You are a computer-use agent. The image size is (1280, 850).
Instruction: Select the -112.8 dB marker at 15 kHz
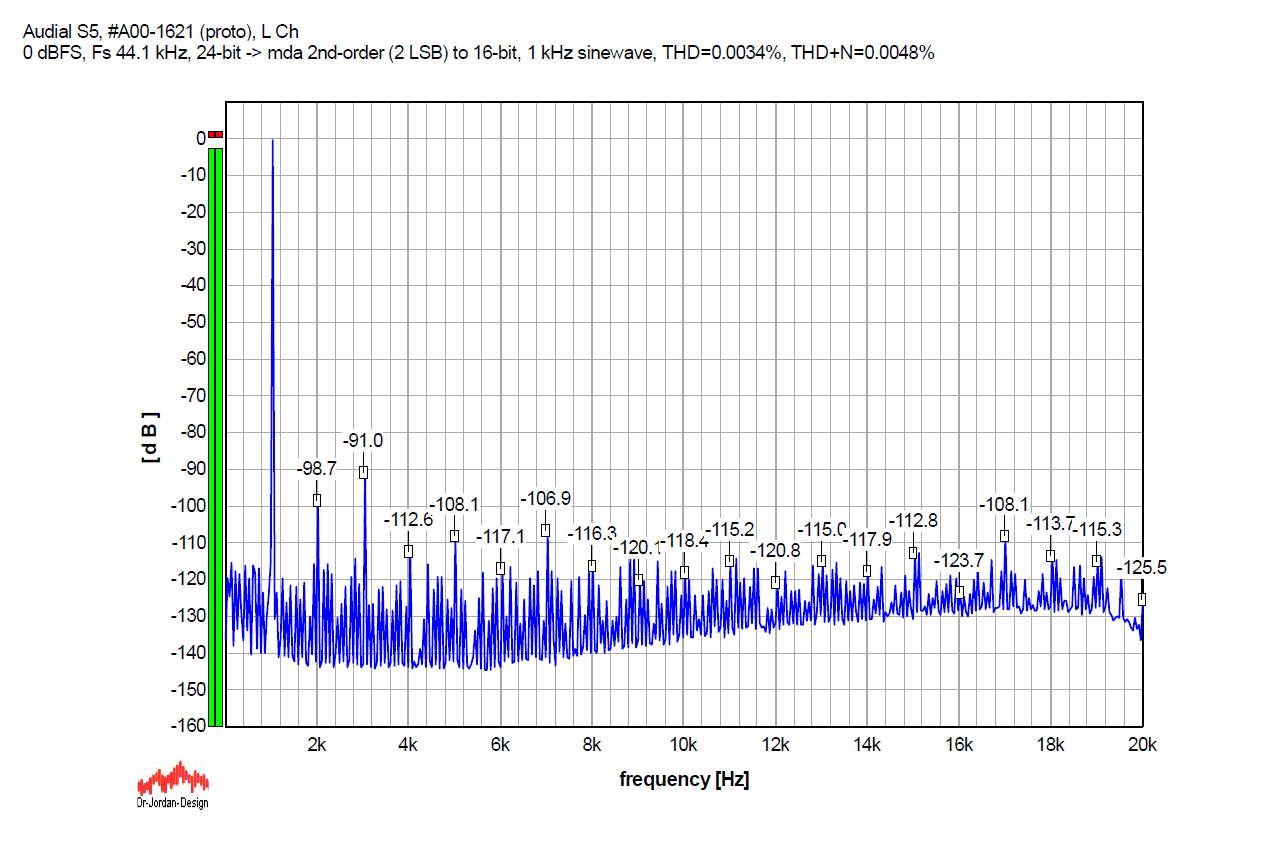coord(913,553)
